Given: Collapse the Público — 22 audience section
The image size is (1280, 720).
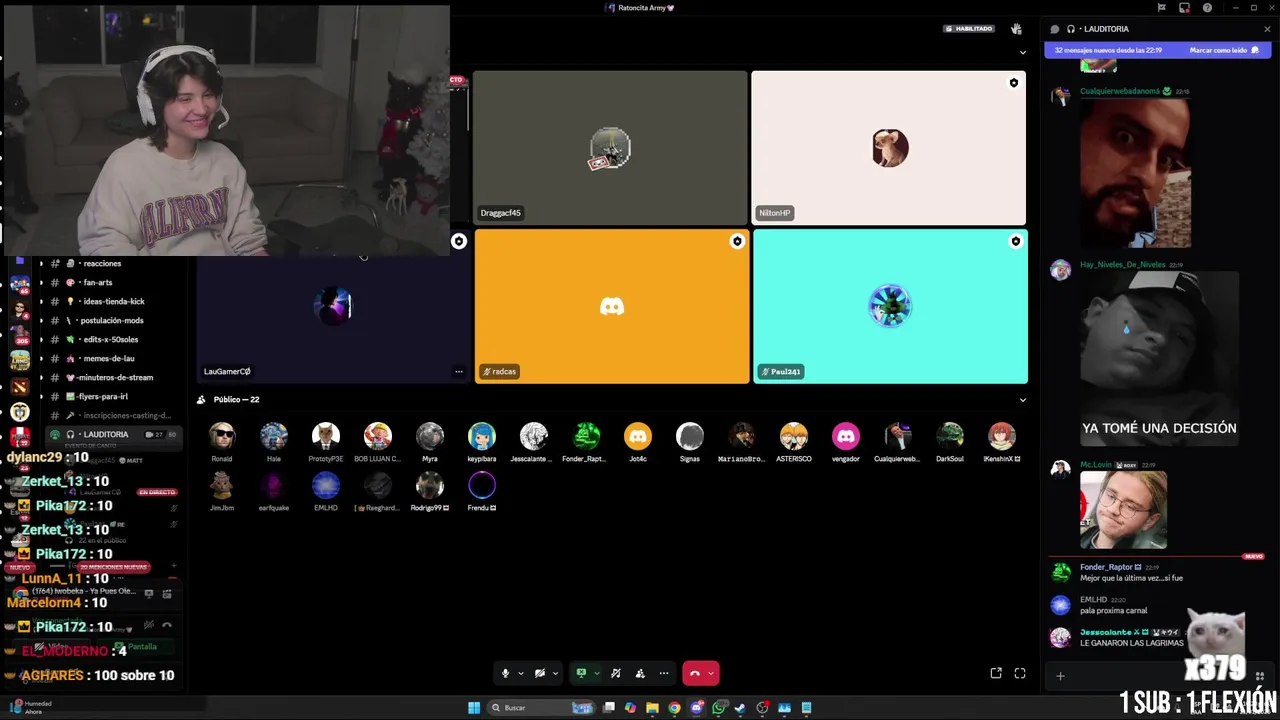Looking at the screenshot, I should point(1022,400).
